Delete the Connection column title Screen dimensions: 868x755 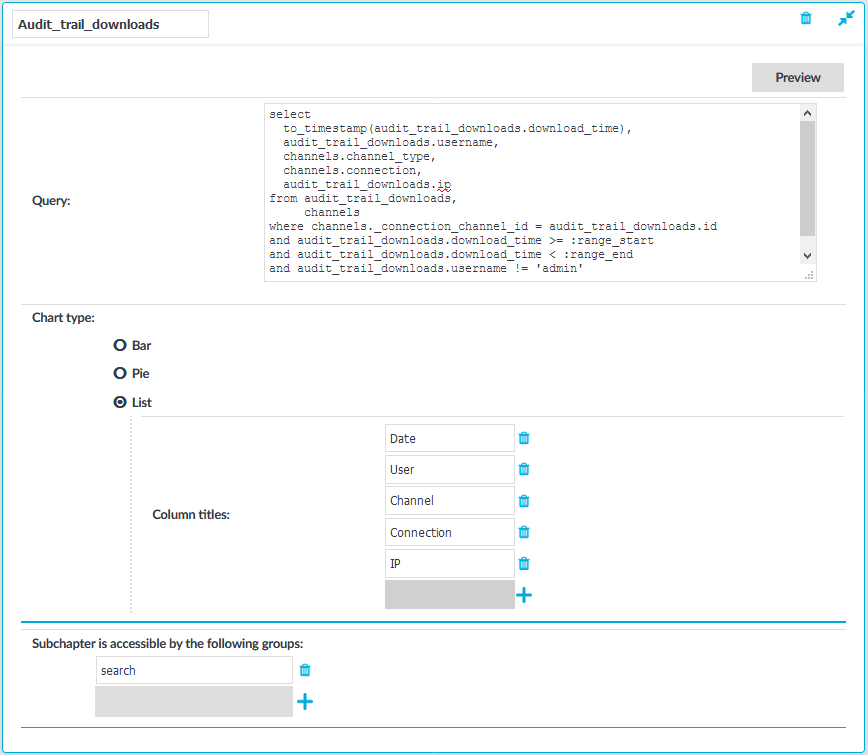[524, 532]
